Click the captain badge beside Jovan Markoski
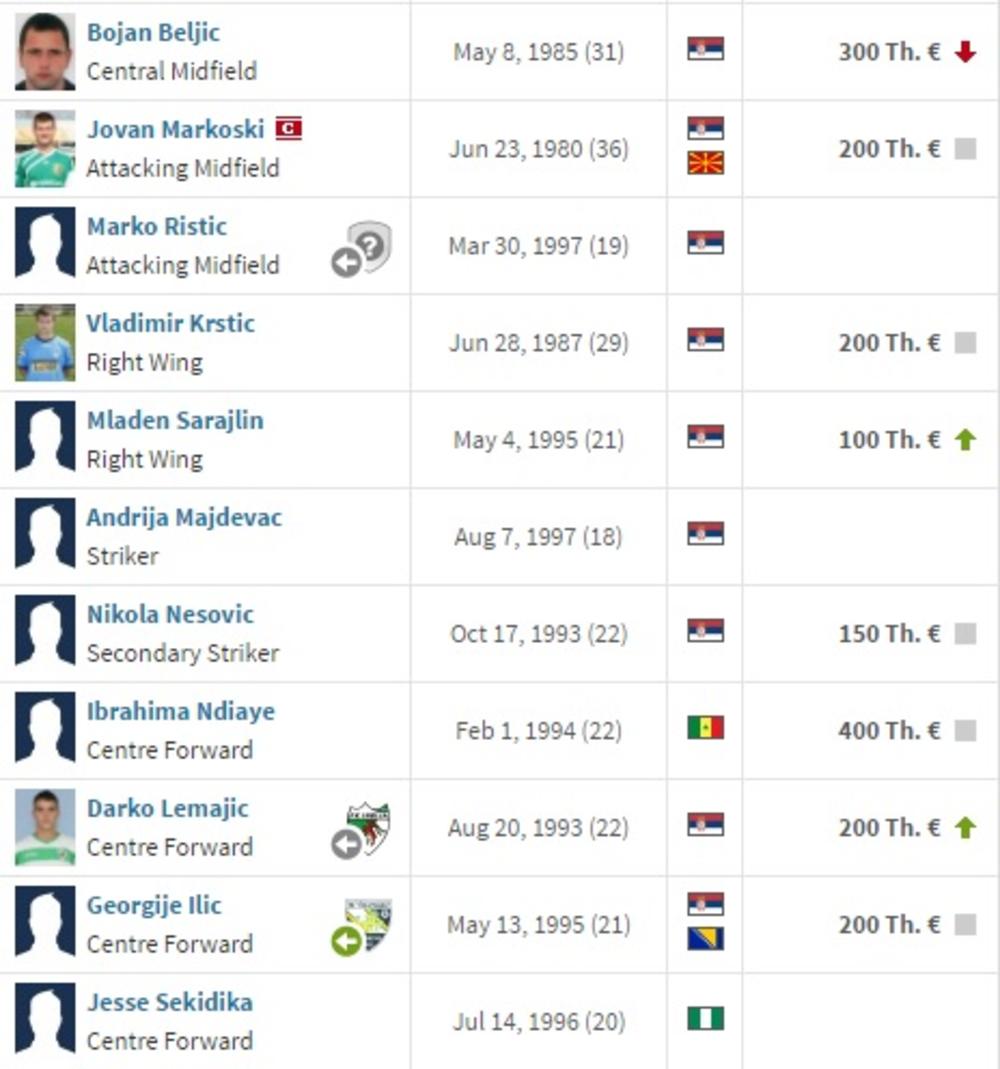The height and width of the screenshot is (1069, 1000). (288, 129)
